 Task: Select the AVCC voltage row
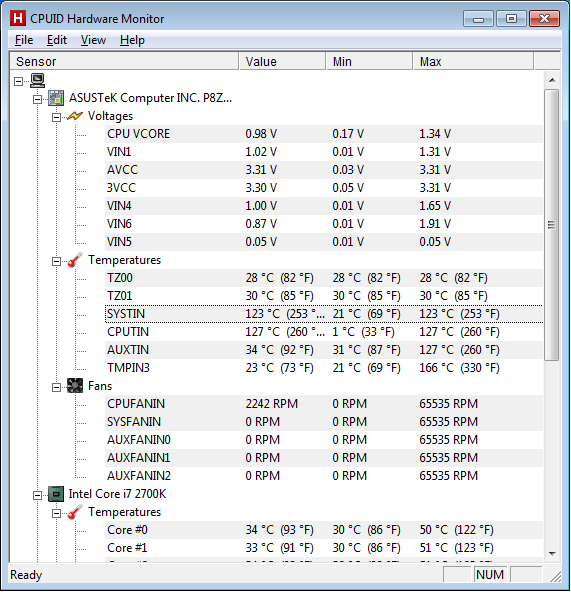324,170
